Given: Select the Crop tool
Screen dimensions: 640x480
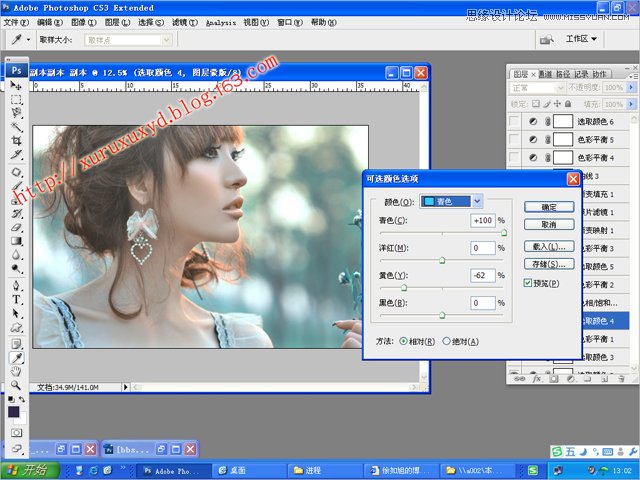Looking at the screenshot, I should click(x=16, y=140).
